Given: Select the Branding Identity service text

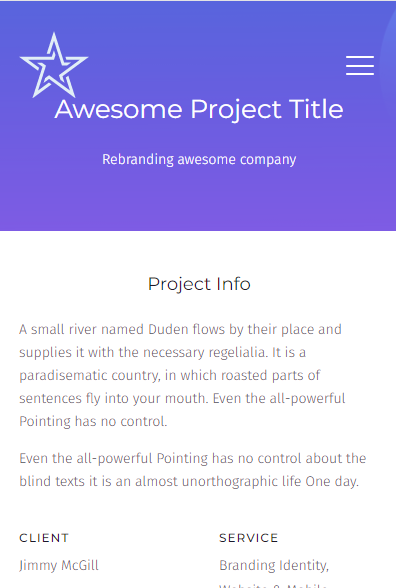Looking at the screenshot, I should pyautogui.click(x=274, y=565).
